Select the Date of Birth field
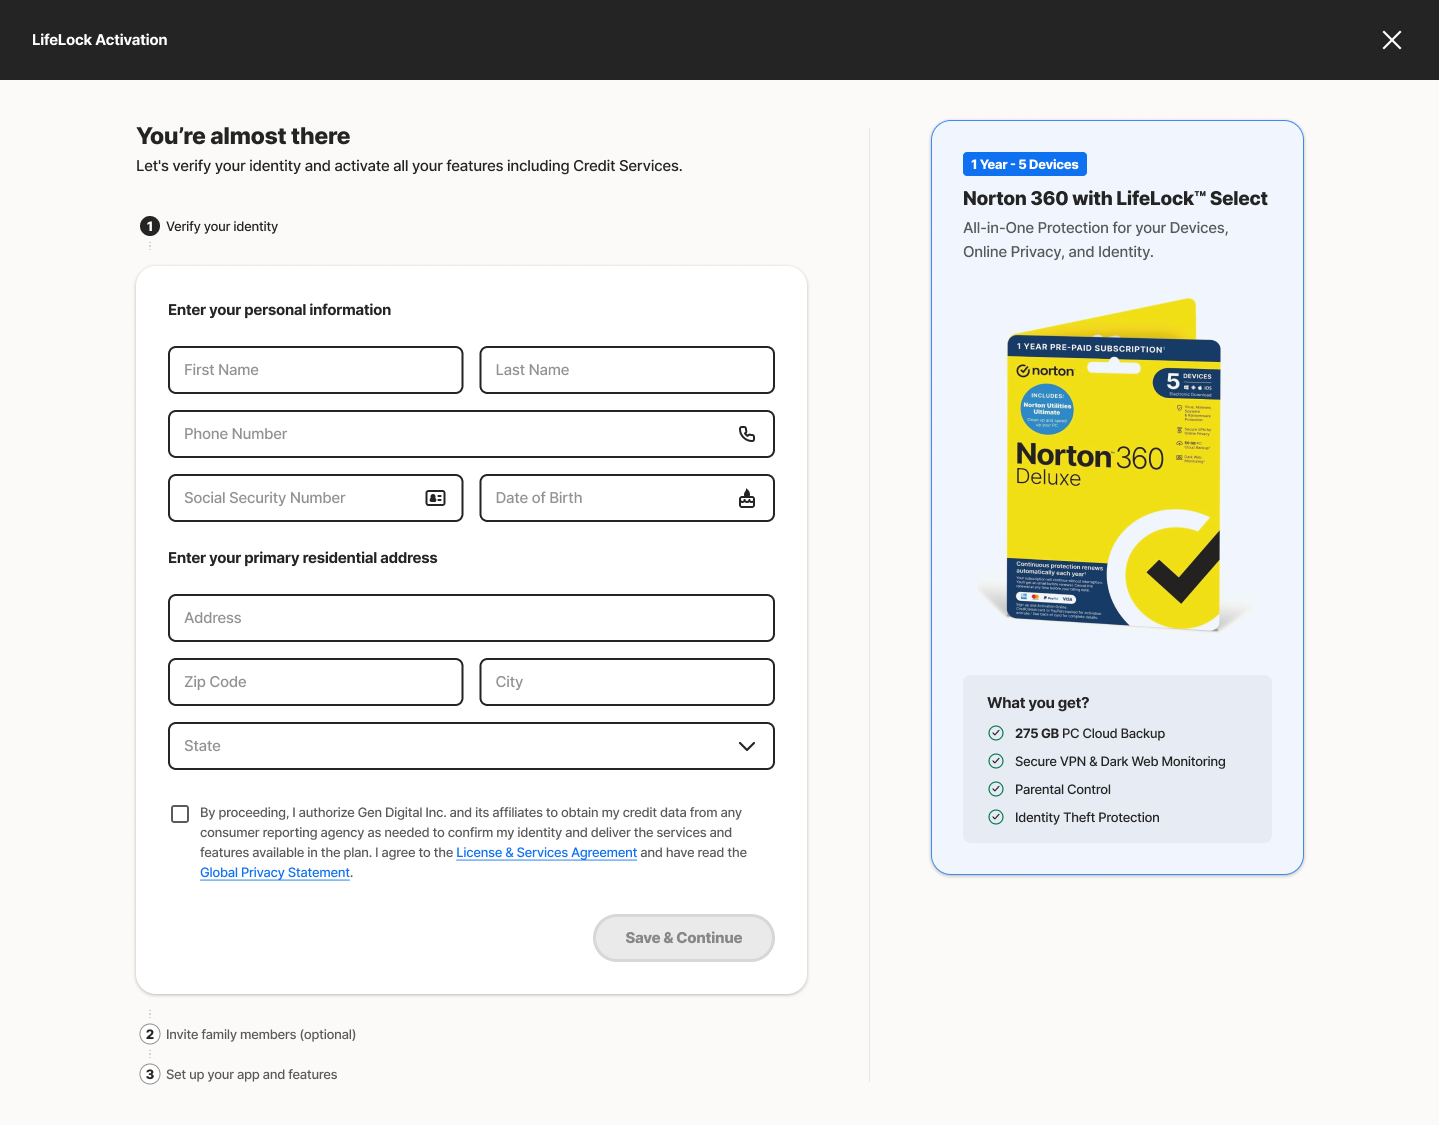1439x1125 pixels. [x=627, y=498]
